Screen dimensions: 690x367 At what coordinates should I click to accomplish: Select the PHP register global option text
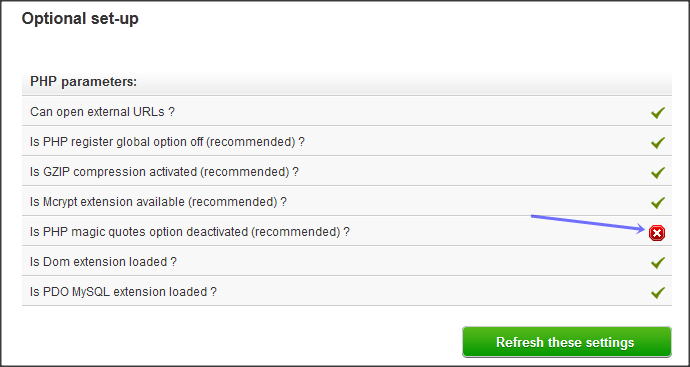point(167,142)
